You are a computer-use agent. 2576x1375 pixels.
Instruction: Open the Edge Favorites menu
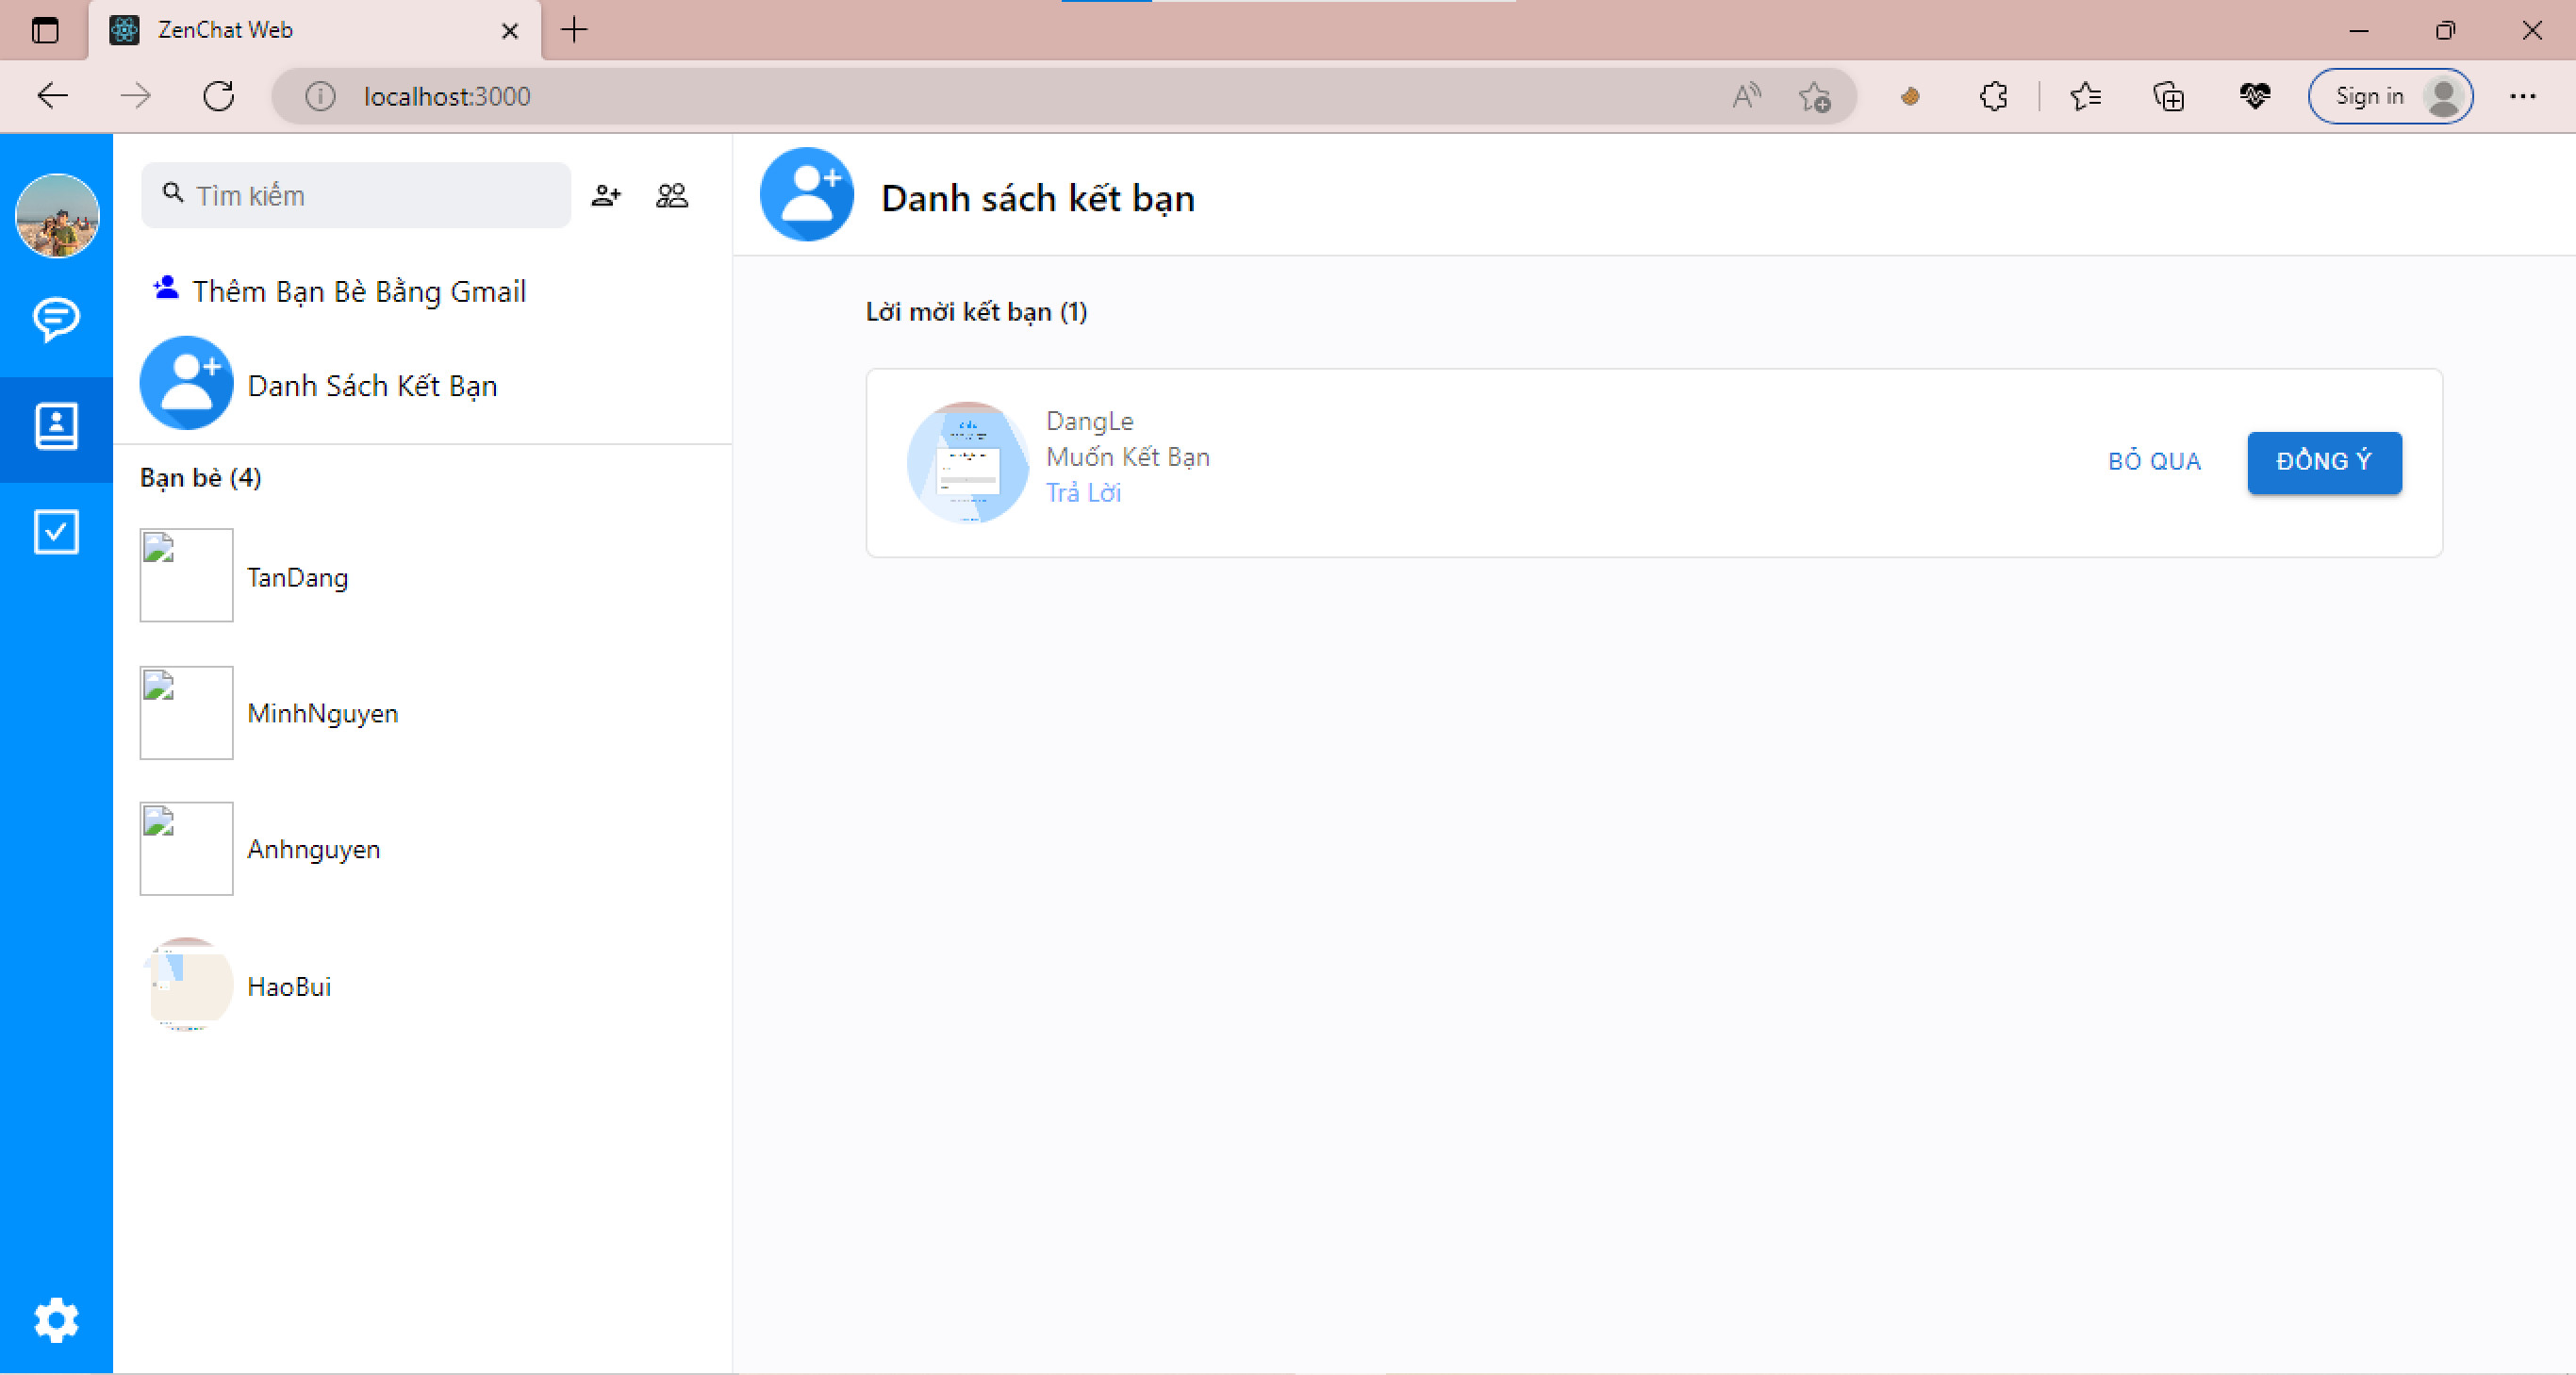[x=2085, y=96]
